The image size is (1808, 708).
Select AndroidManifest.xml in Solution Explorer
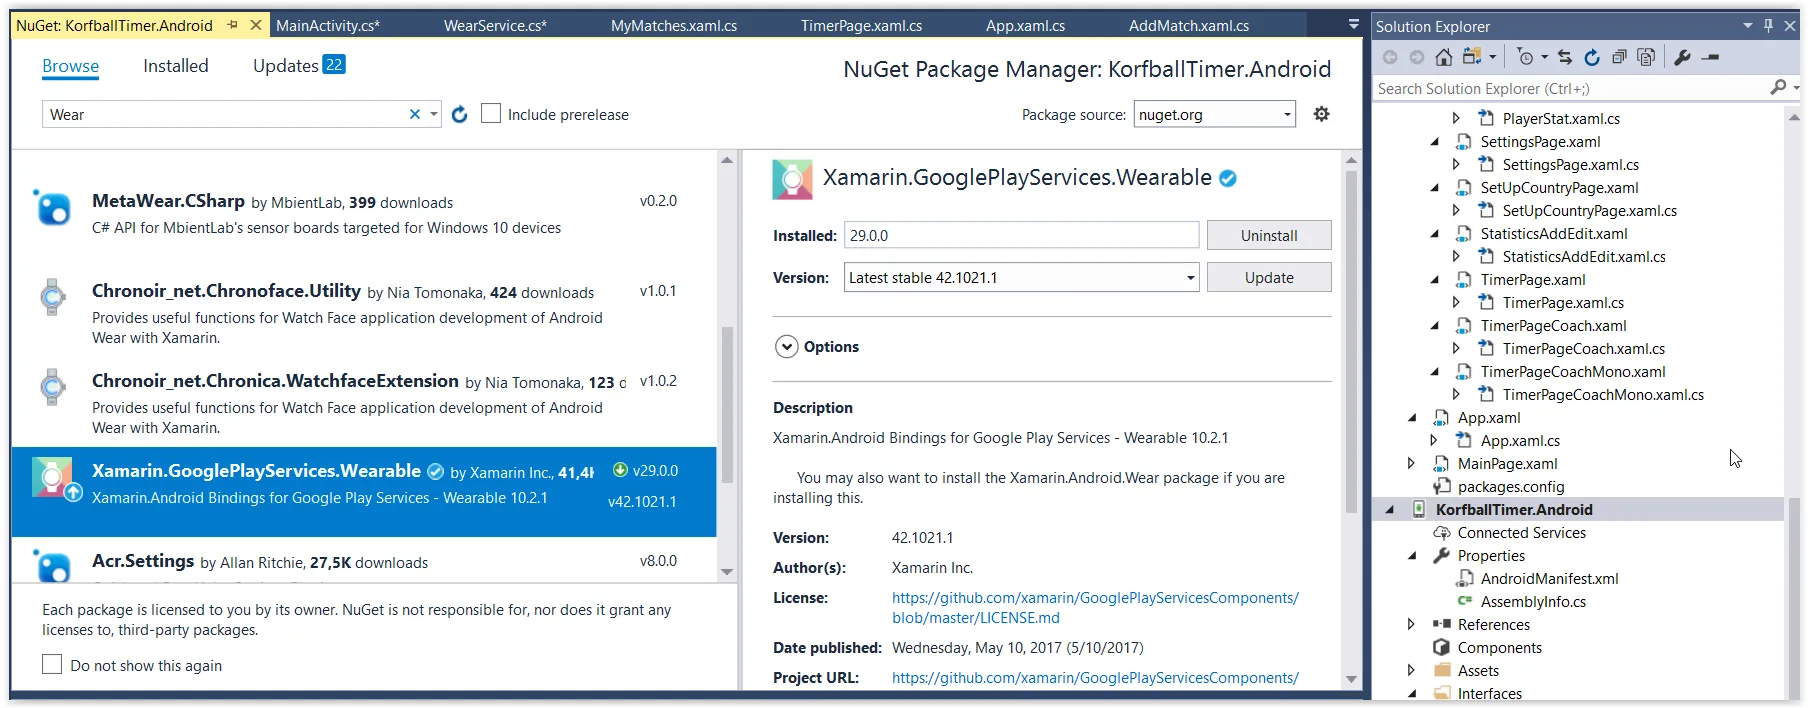(x=1549, y=578)
